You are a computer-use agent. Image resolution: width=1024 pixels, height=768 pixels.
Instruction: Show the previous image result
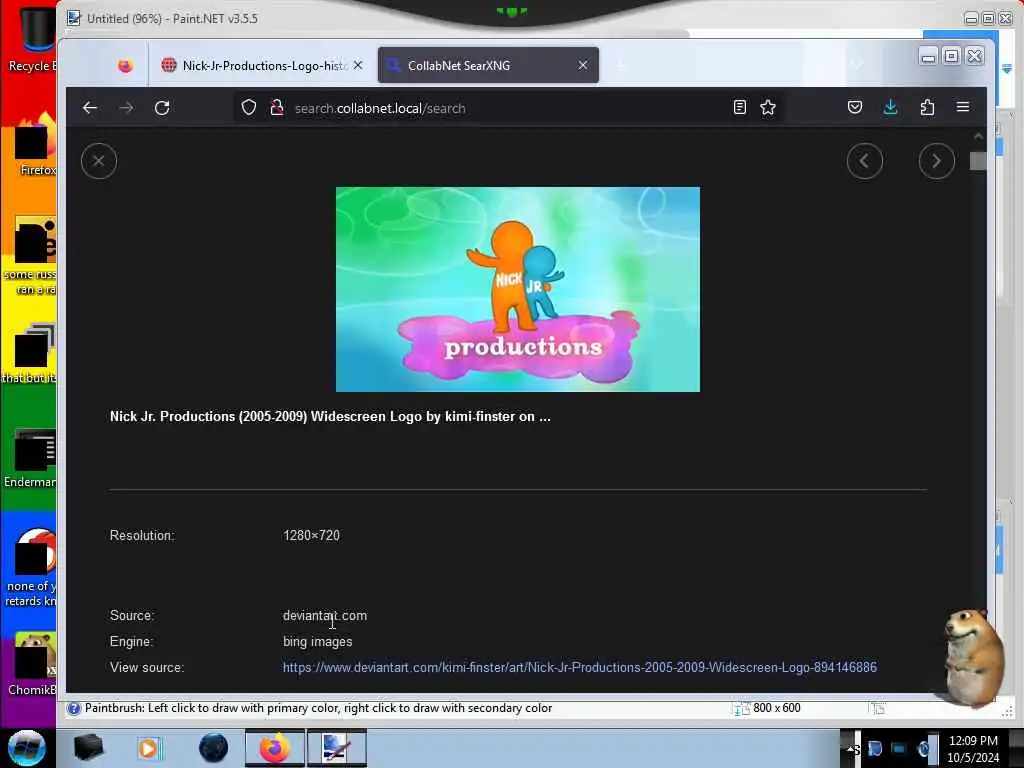[x=865, y=161]
